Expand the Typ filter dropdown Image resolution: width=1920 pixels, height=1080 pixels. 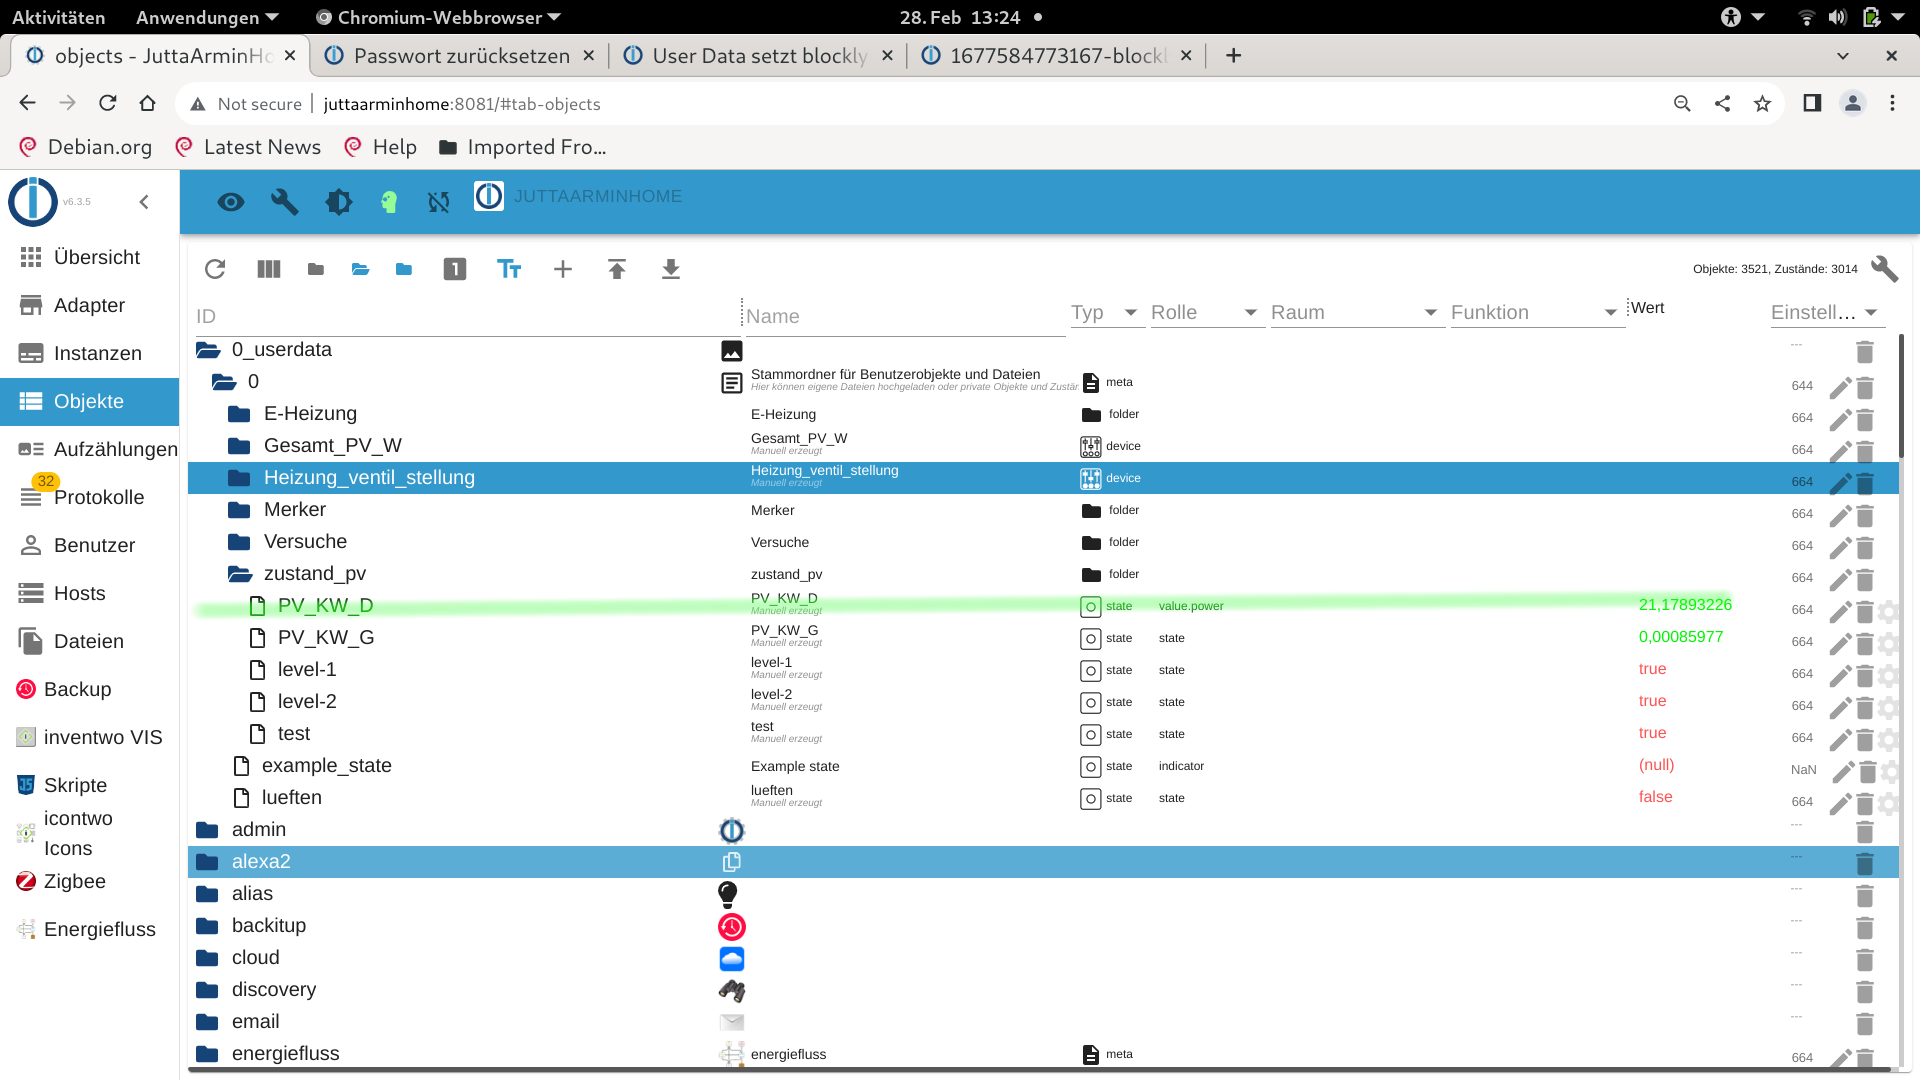1129,313
